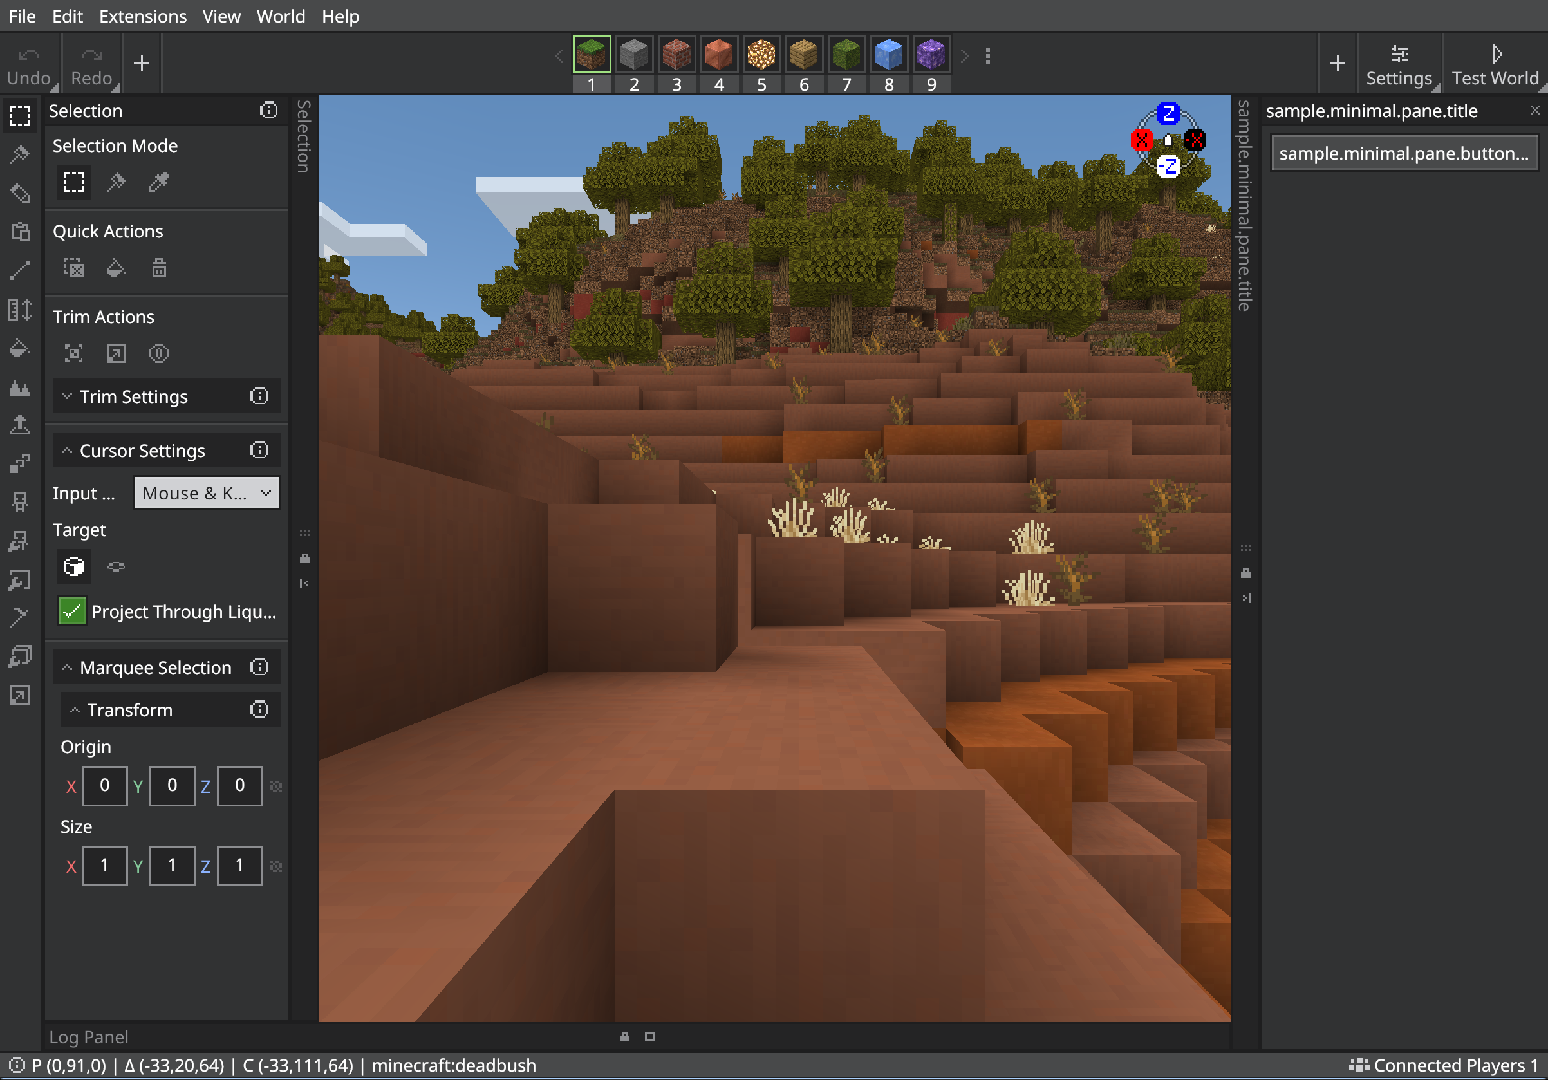The width and height of the screenshot is (1548, 1080).
Task: Open the World menu
Action: coord(281,16)
